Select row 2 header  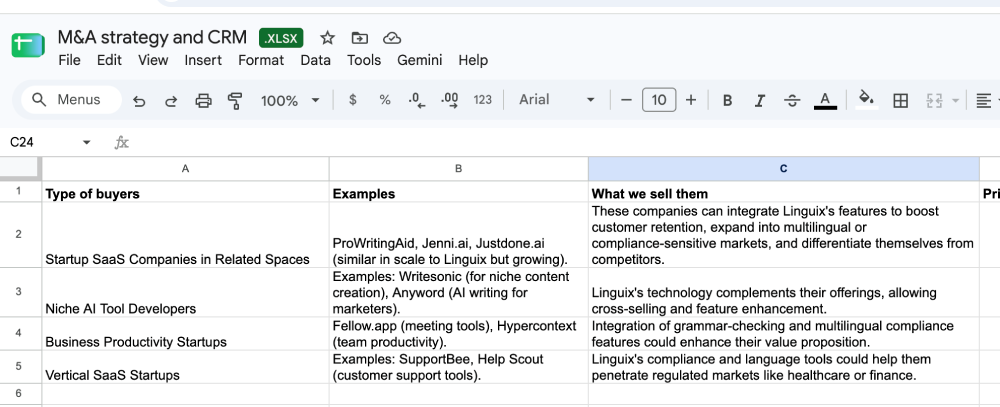(18, 235)
